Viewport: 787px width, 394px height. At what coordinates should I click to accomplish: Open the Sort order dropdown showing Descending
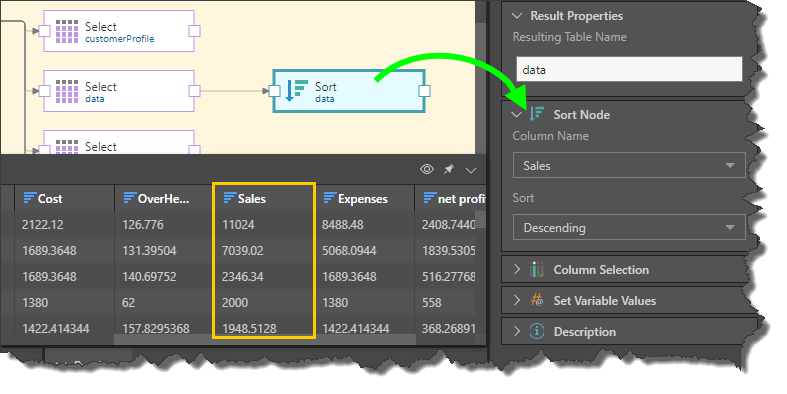pyautogui.click(x=629, y=227)
